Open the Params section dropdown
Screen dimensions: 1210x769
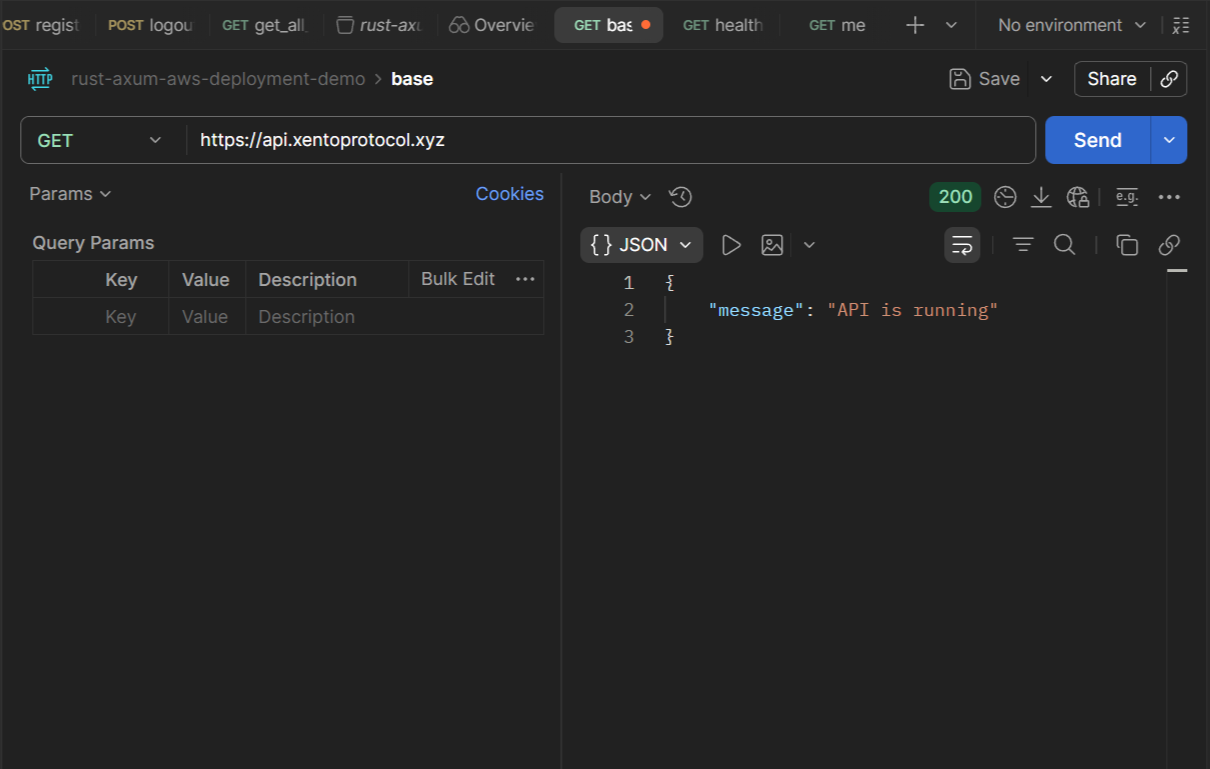pos(70,194)
